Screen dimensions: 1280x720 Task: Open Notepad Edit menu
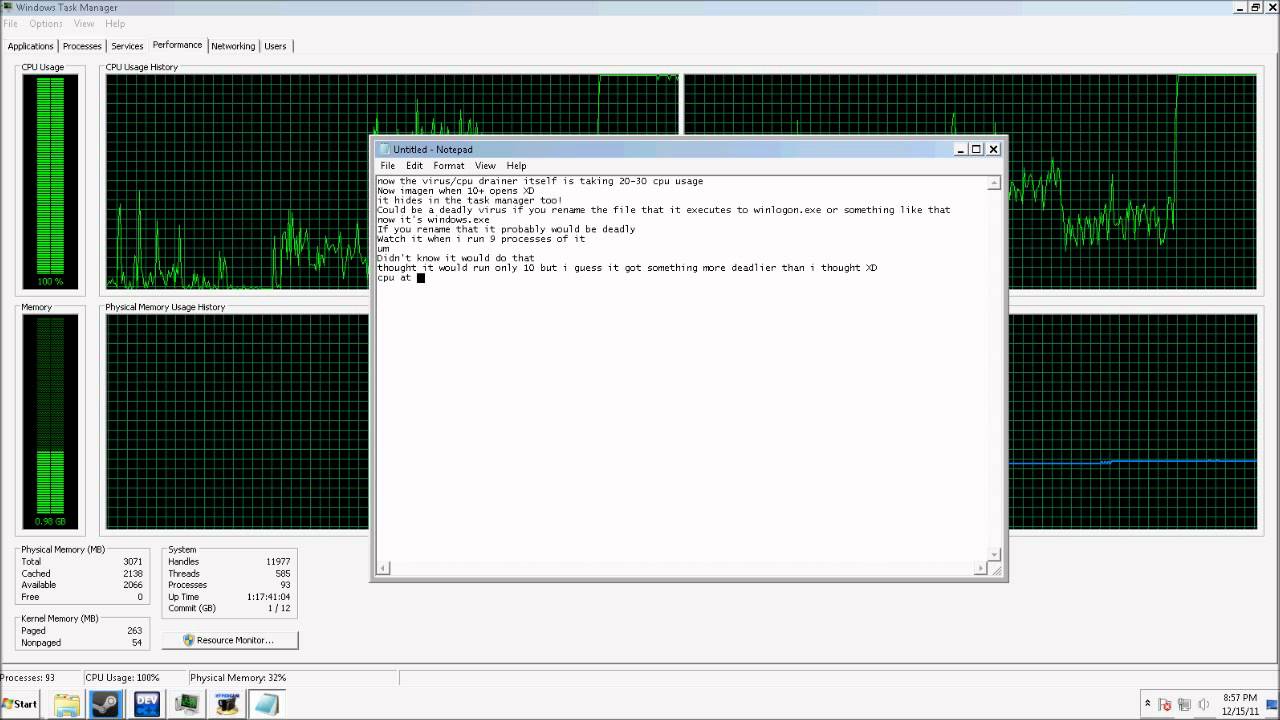pos(414,166)
